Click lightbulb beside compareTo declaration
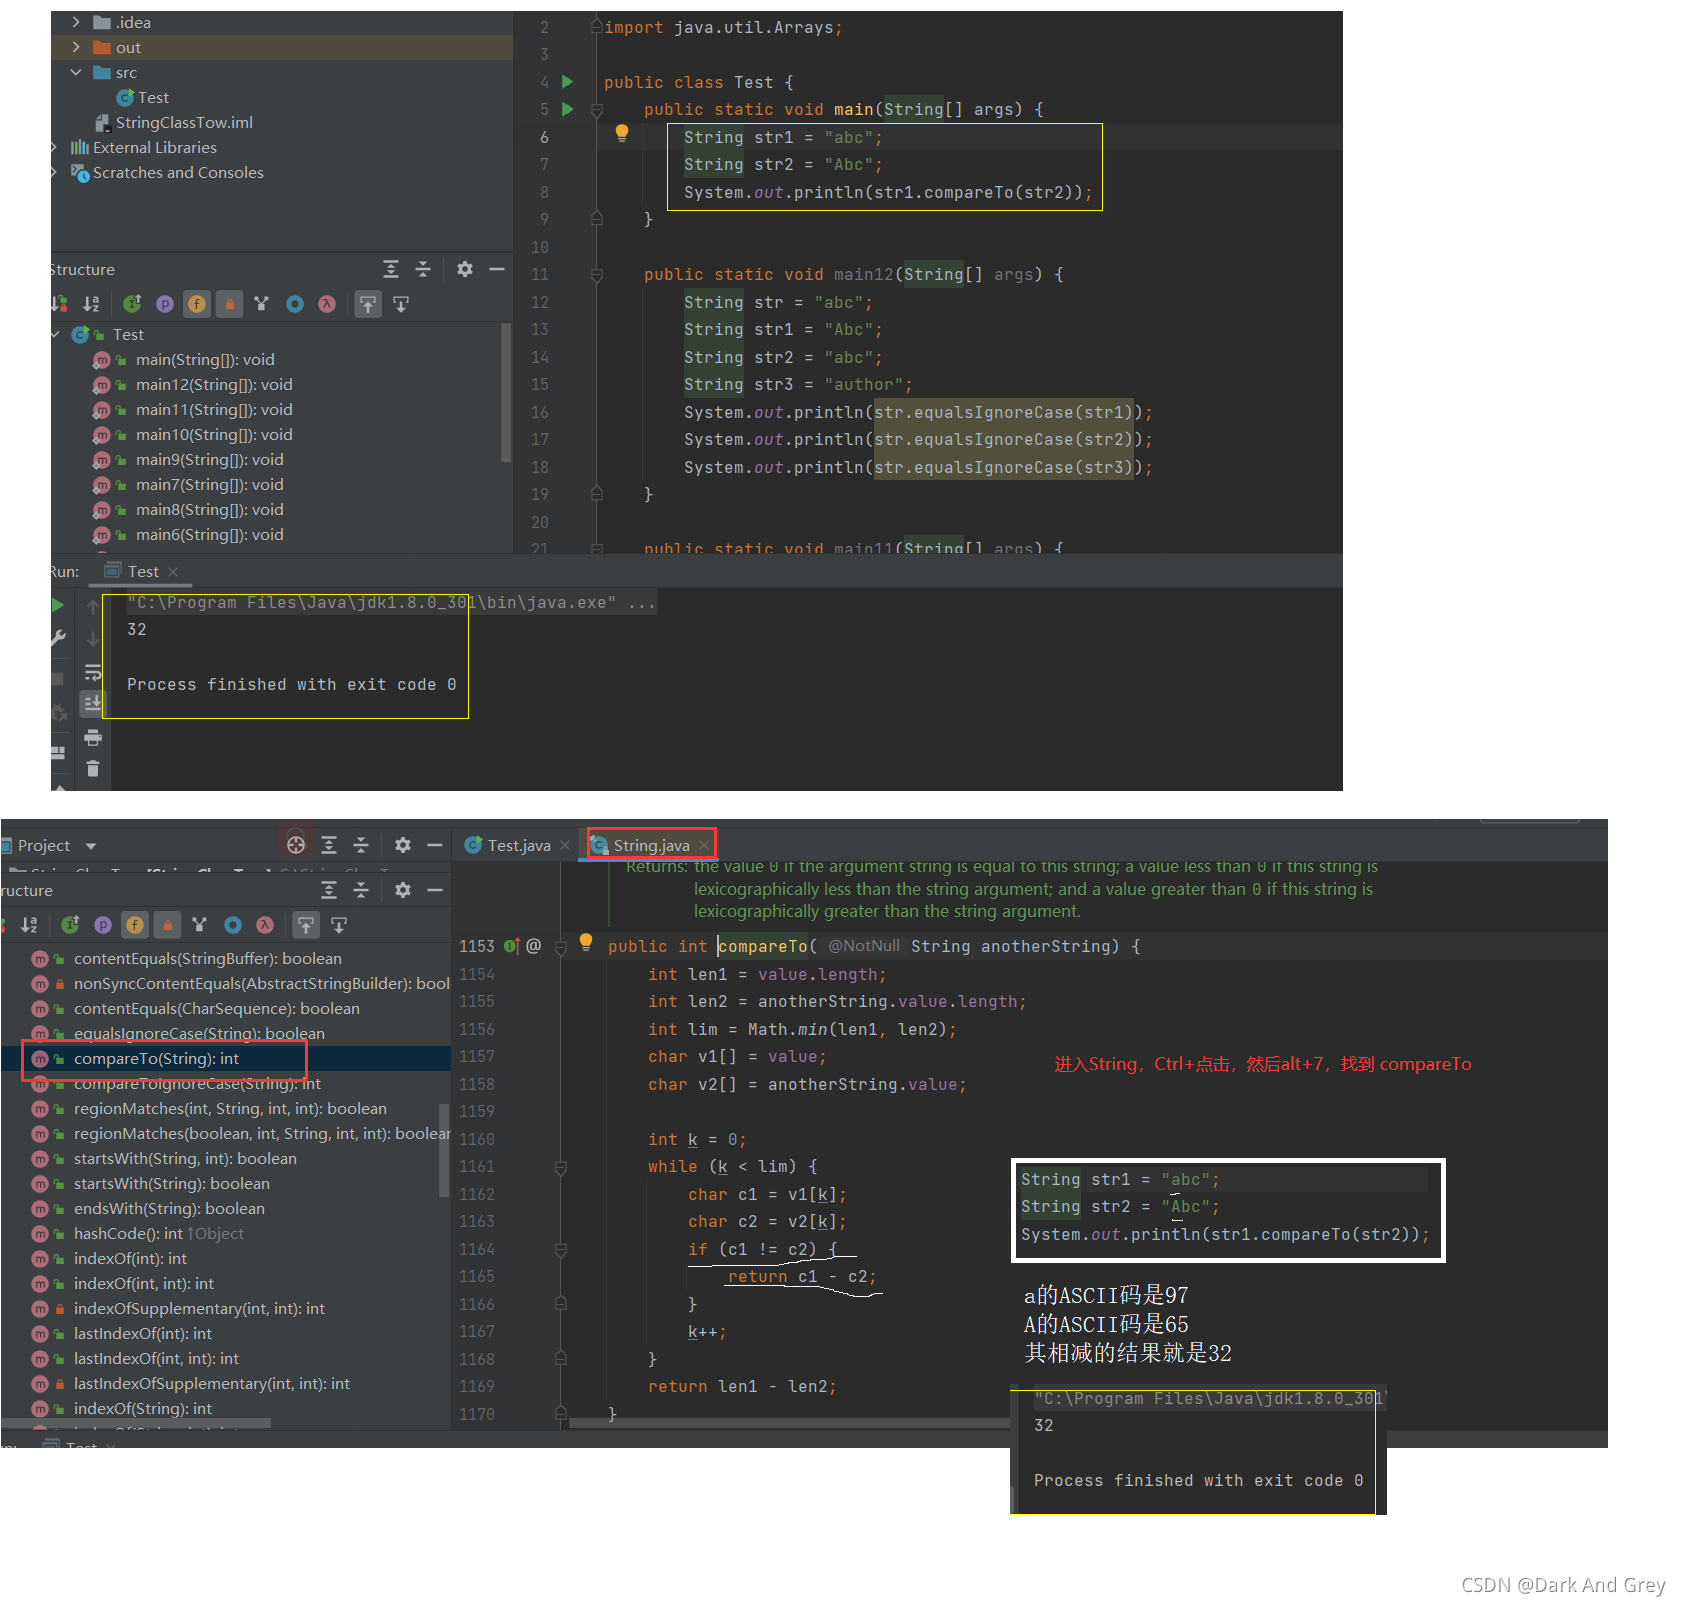1681x1606 pixels. click(x=586, y=942)
